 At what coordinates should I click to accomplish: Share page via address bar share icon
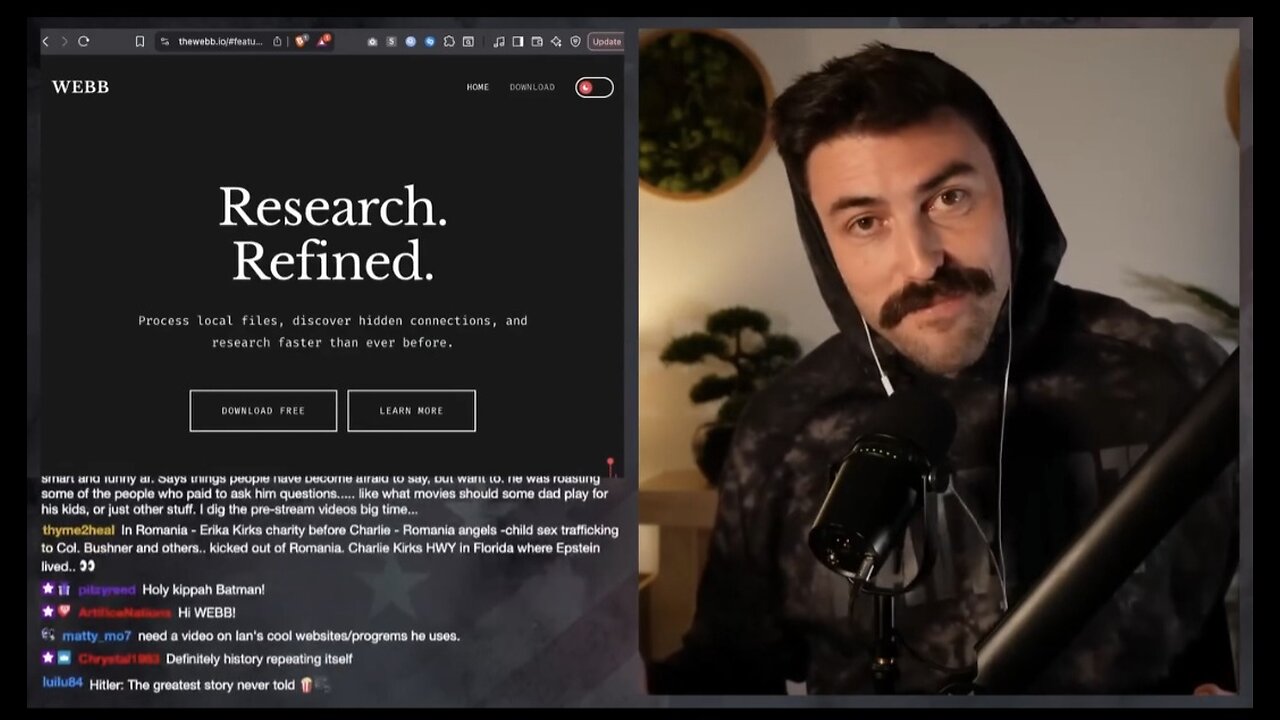coord(277,41)
